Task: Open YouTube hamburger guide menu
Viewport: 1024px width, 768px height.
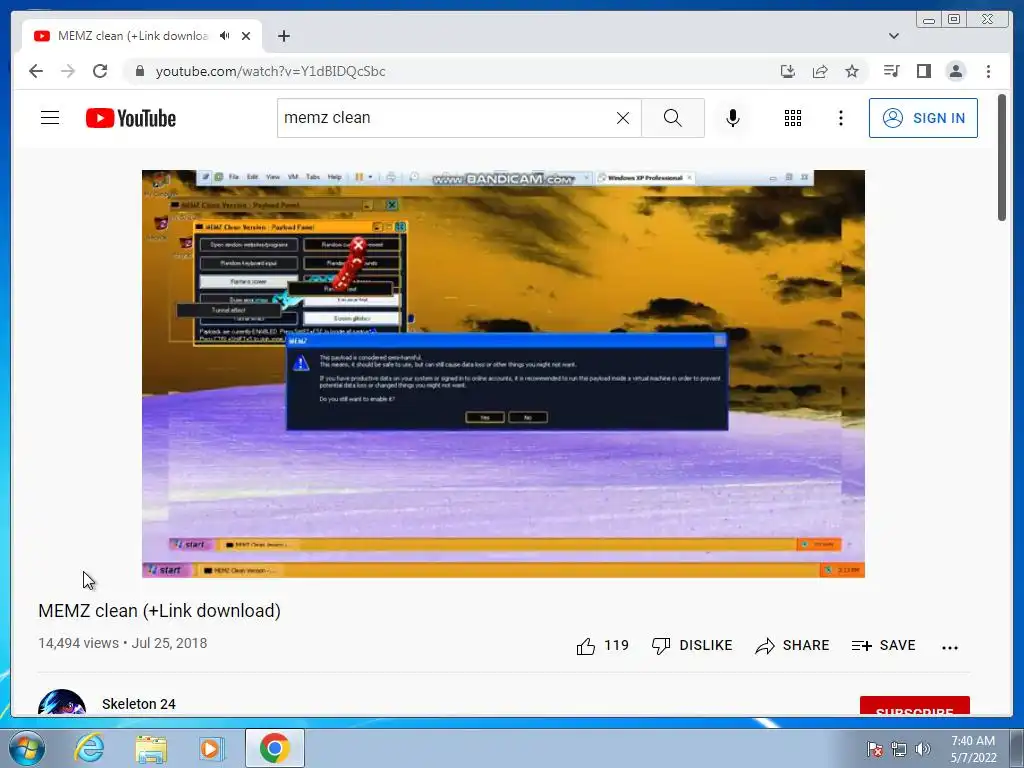Action: [50, 118]
